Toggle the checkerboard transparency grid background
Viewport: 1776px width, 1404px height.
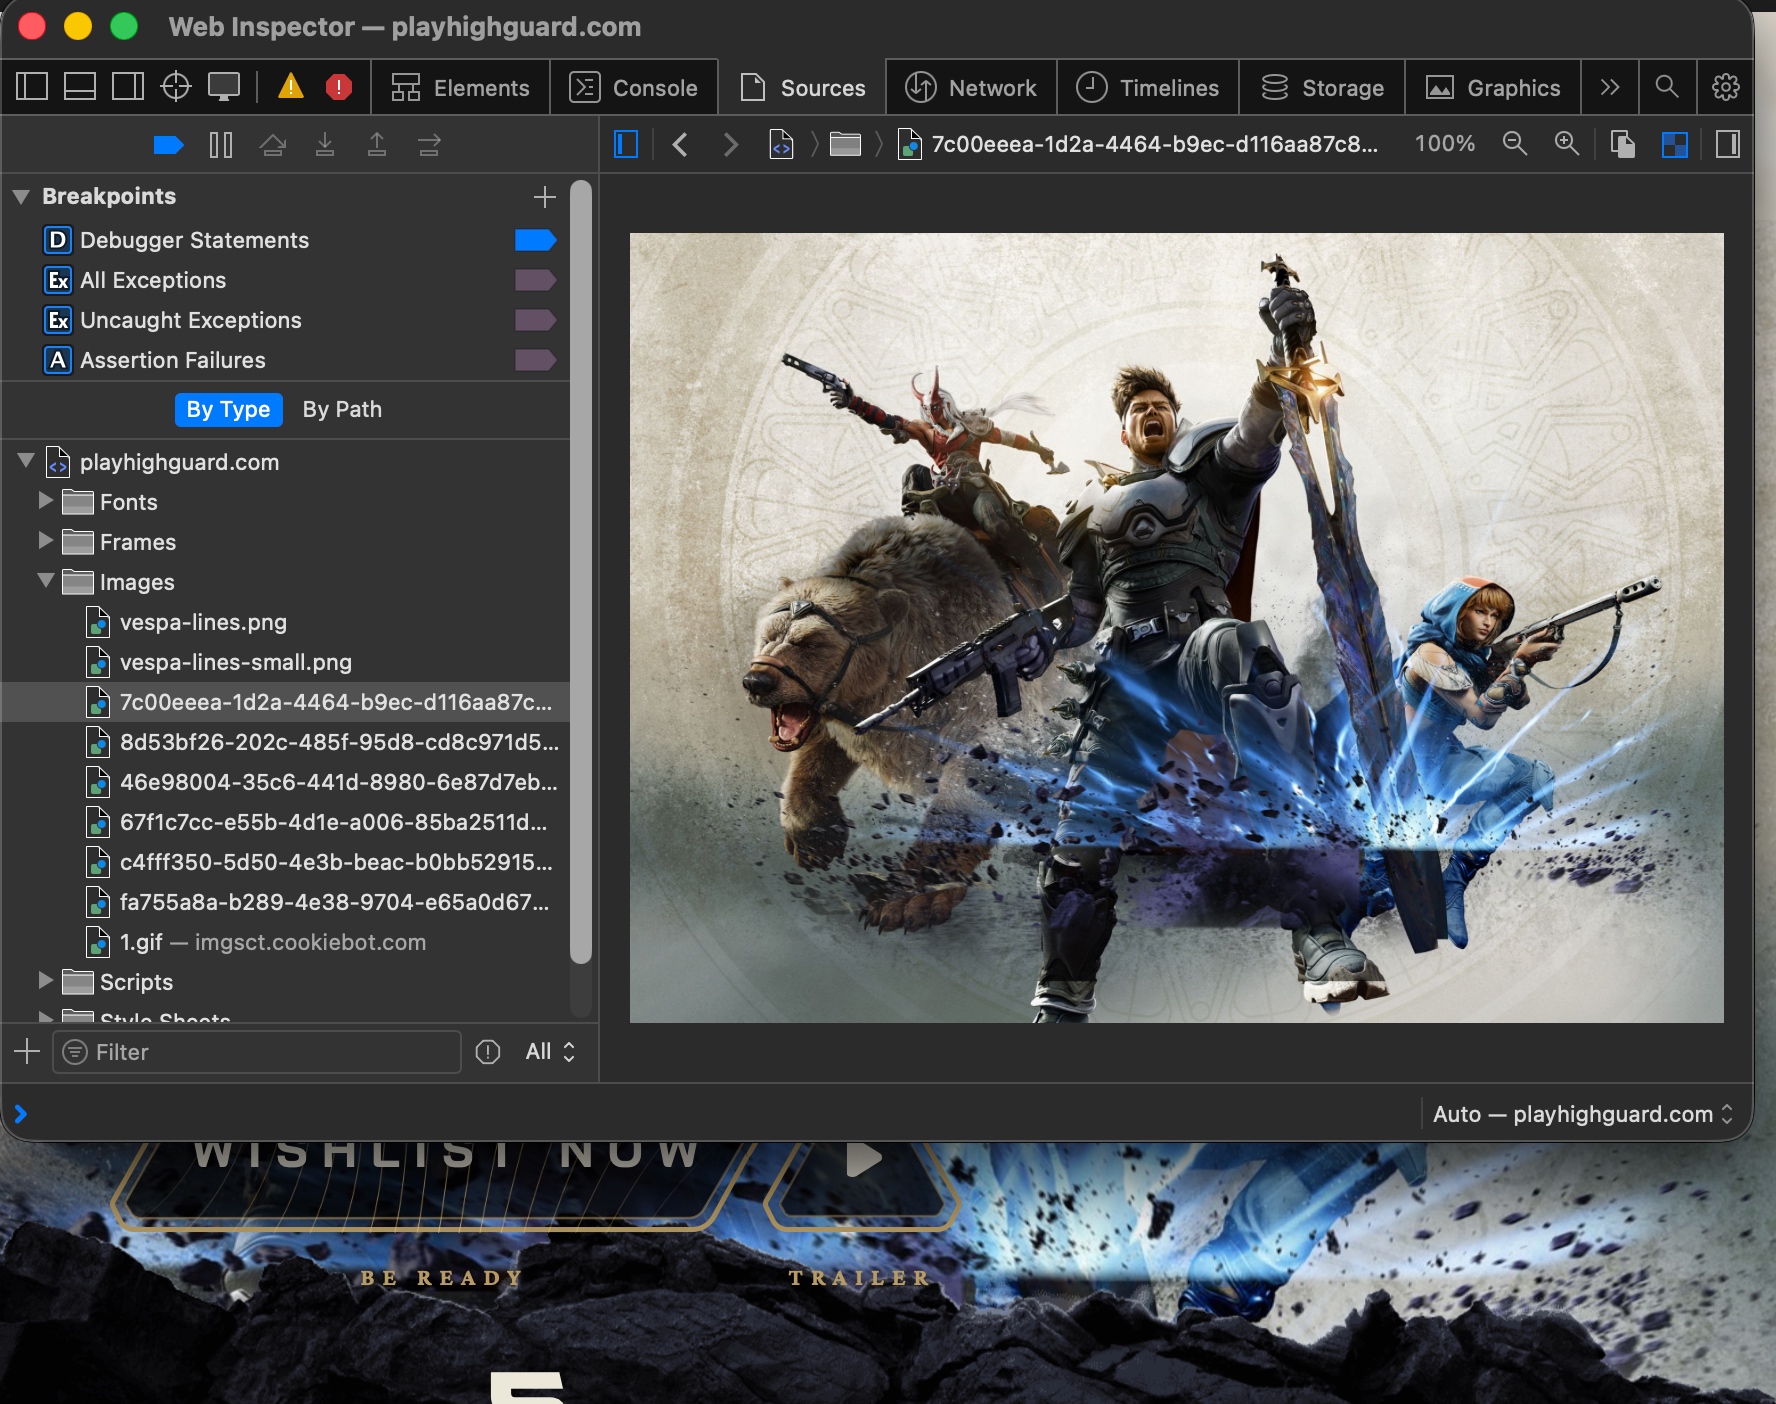(x=1674, y=145)
